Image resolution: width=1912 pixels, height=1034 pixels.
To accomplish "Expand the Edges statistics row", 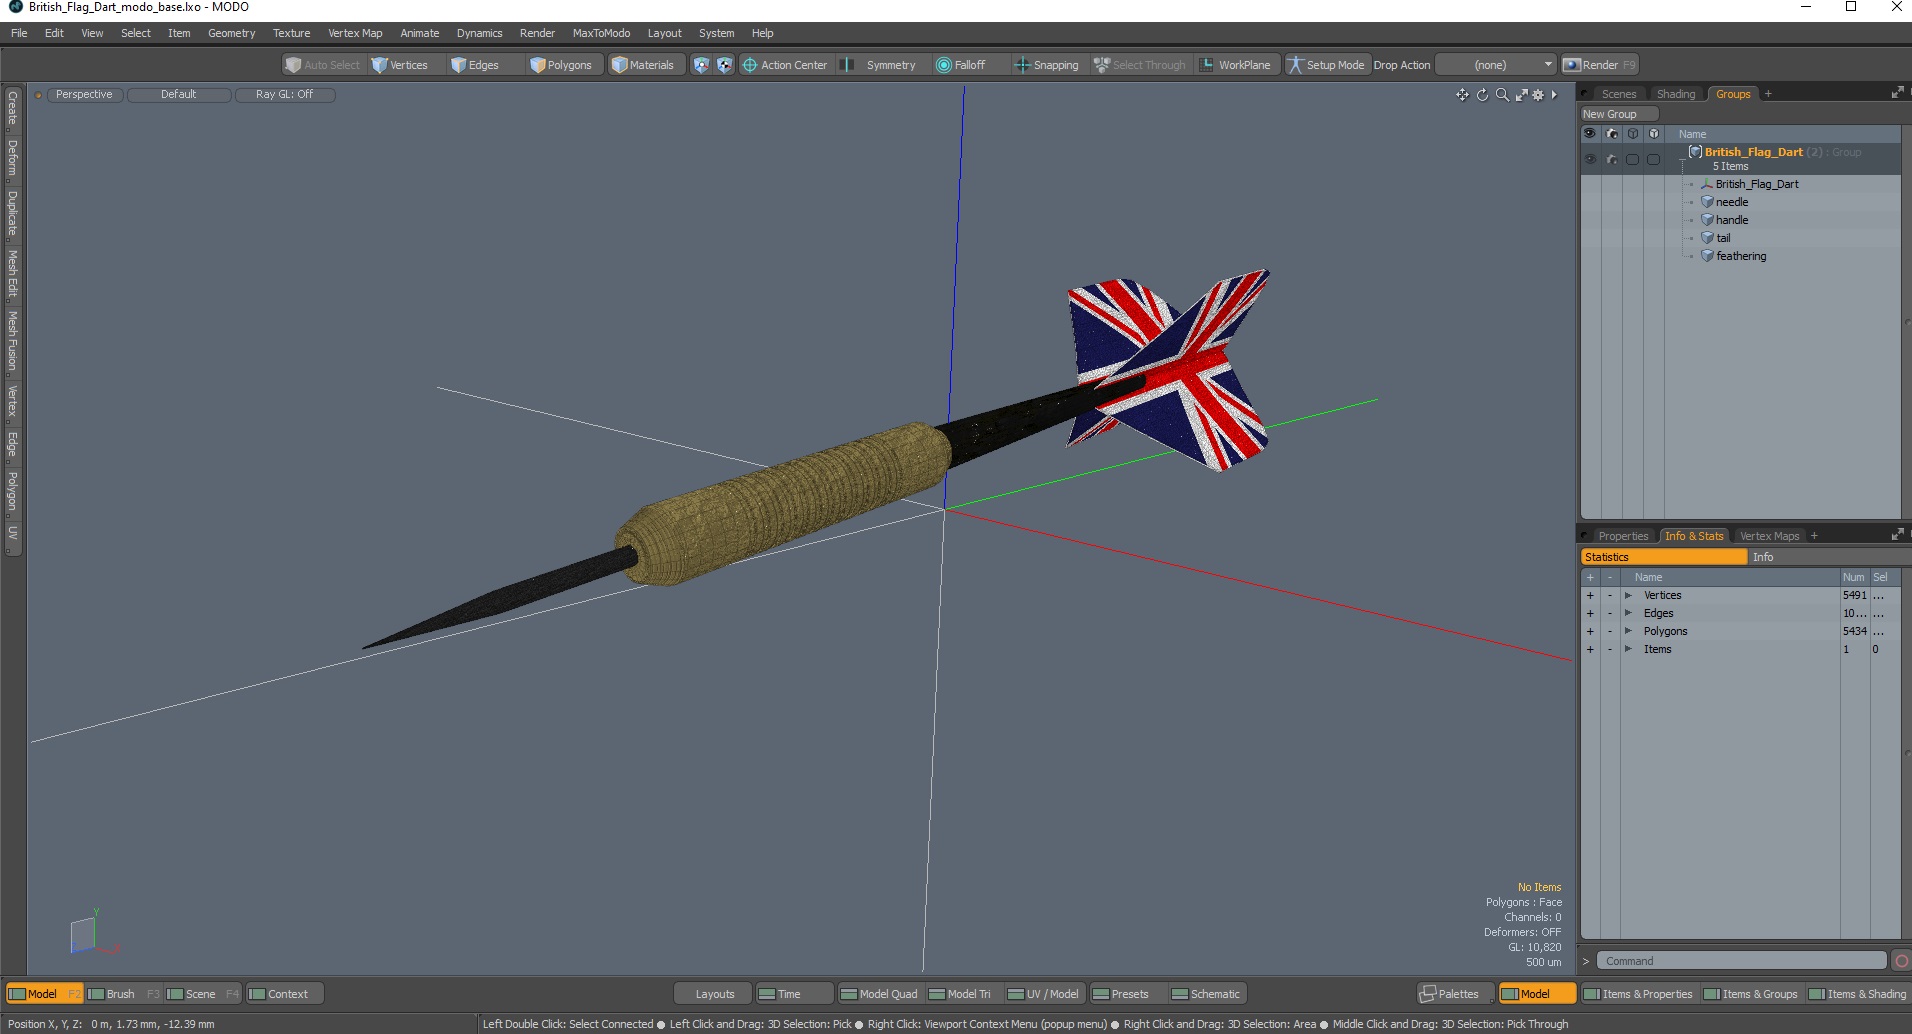I will click(1628, 613).
